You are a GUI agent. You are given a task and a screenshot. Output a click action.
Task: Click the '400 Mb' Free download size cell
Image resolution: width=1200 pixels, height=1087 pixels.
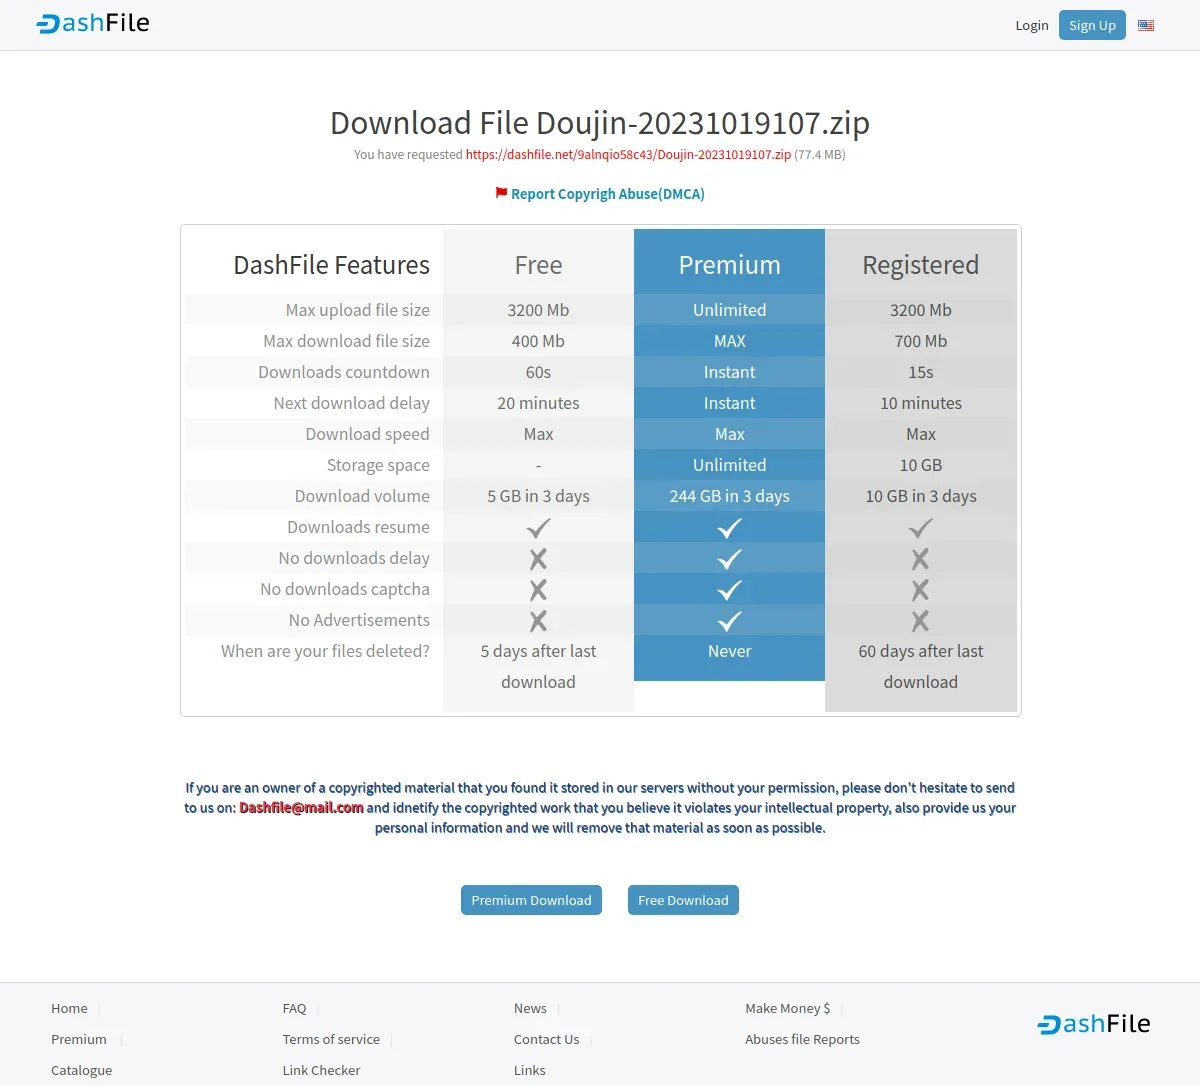[538, 341]
